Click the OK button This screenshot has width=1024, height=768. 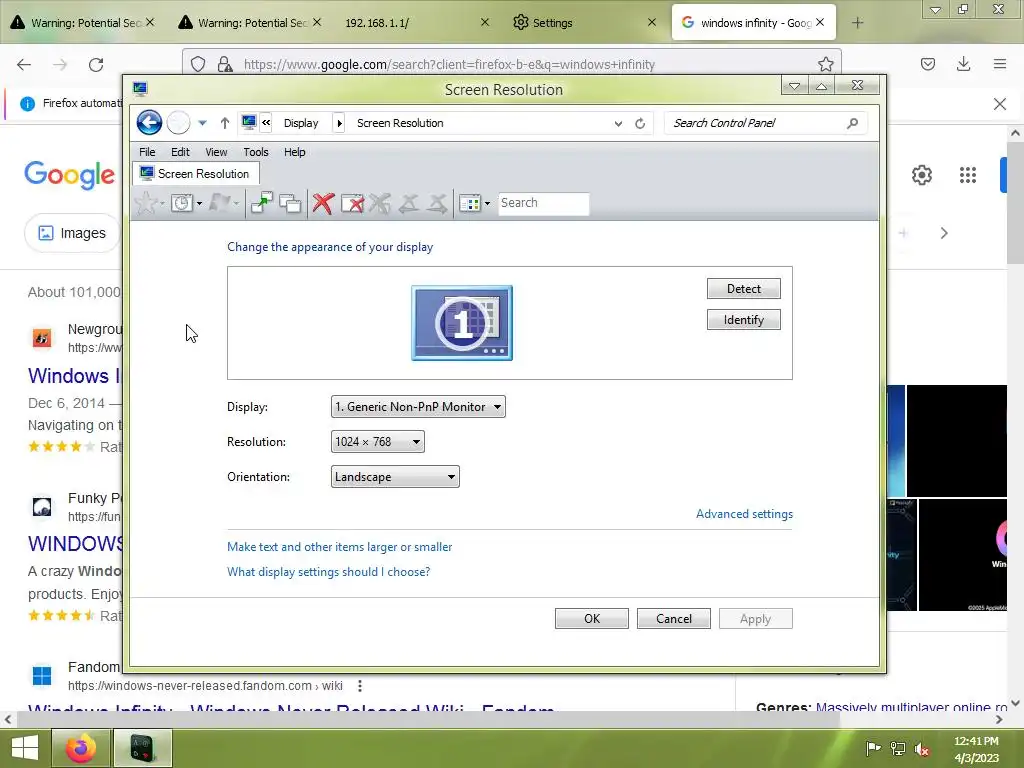pyautogui.click(x=592, y=618)
